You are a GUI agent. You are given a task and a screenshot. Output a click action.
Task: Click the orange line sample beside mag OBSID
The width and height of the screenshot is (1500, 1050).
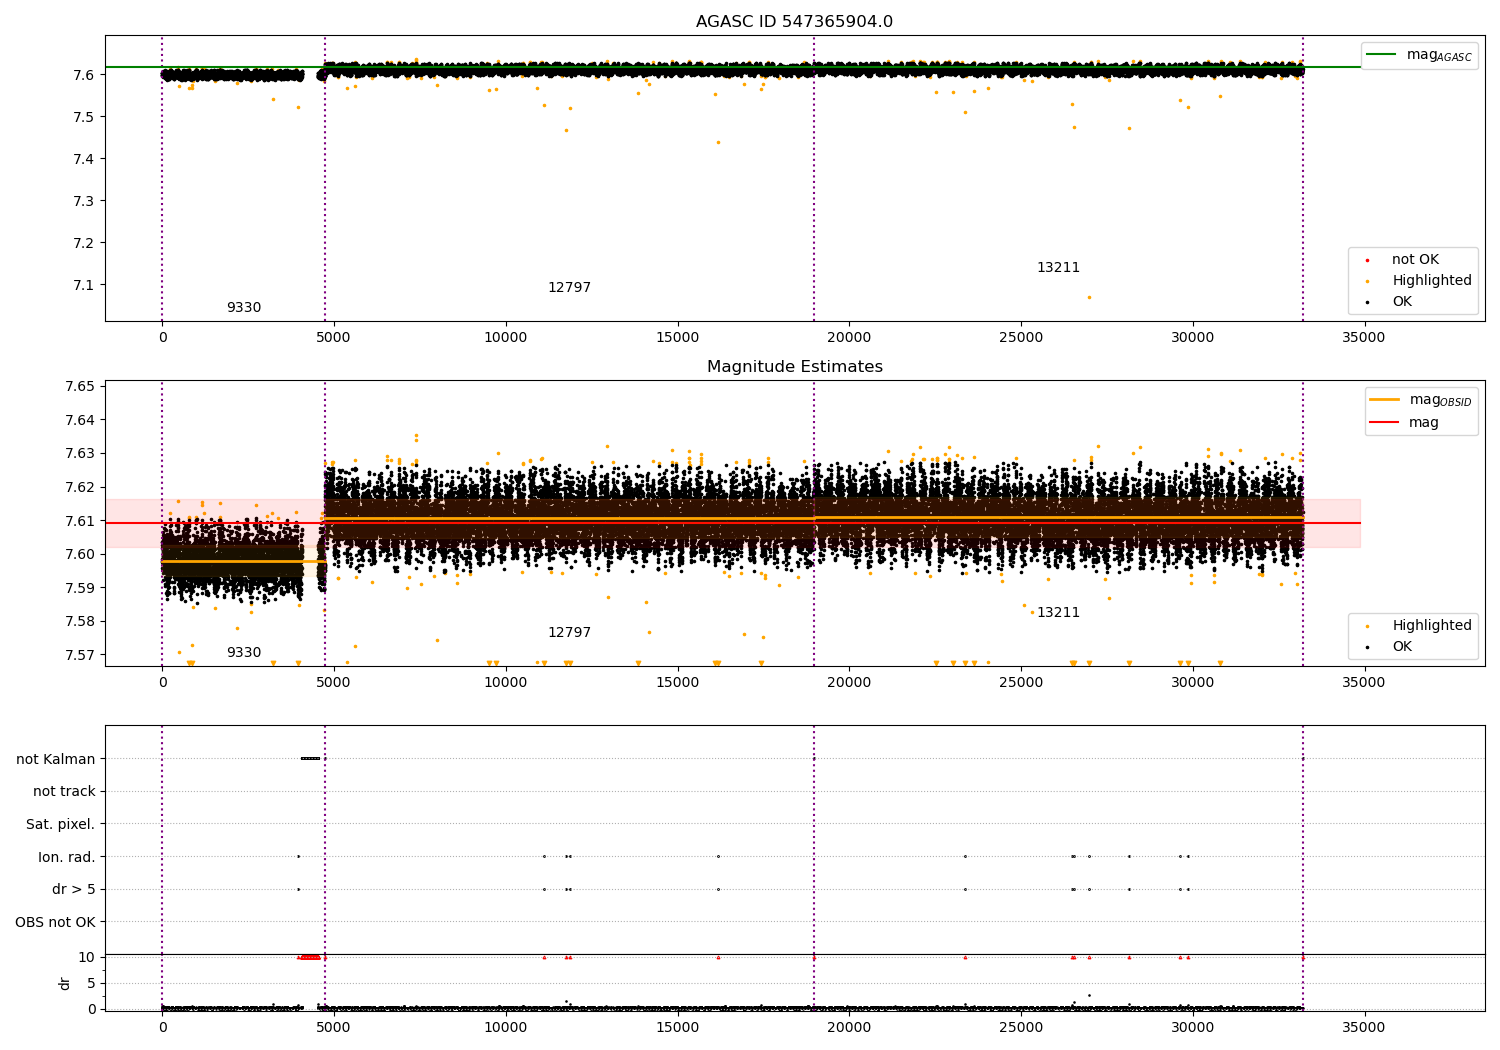(1385, 400)
